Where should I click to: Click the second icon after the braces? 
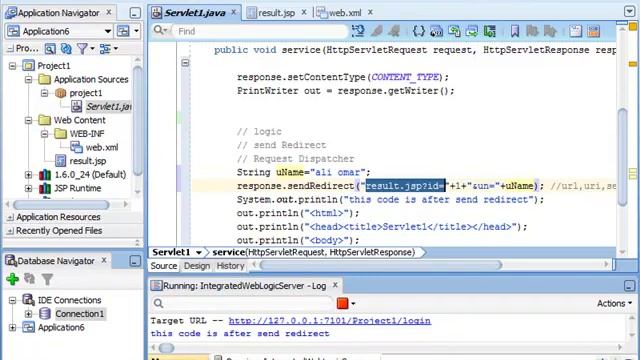454,31
